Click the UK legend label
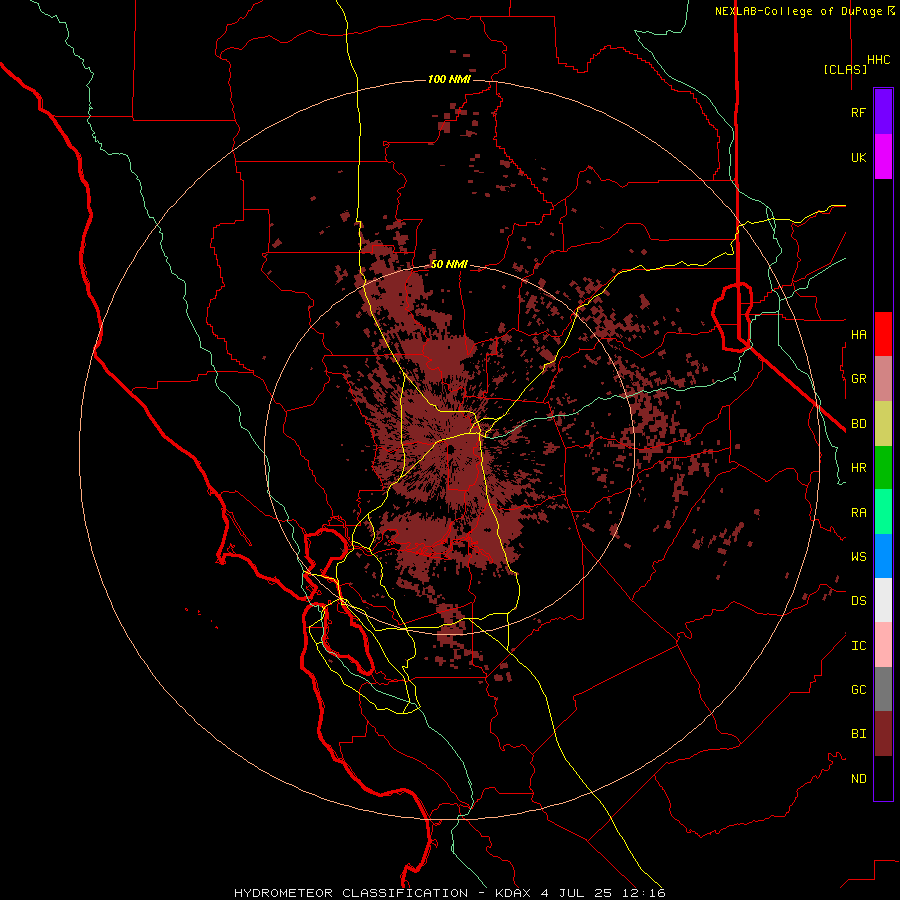 [x=858, y=157]
